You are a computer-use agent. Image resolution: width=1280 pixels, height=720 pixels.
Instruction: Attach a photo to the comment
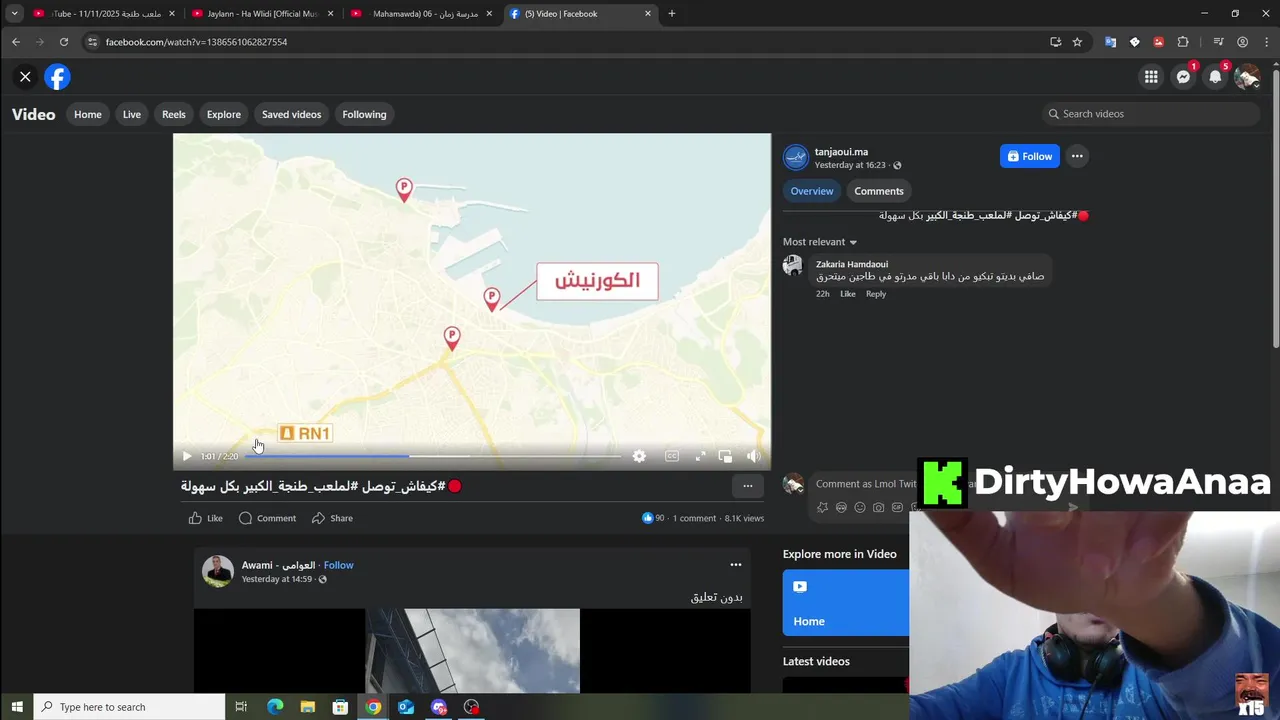(x=878, y=507)
